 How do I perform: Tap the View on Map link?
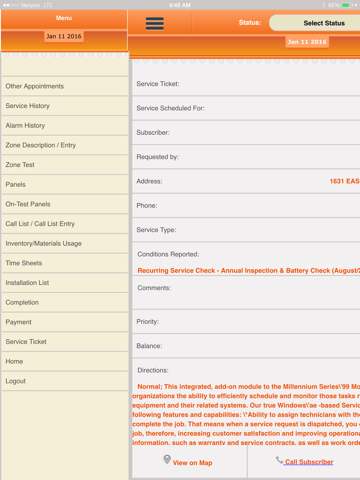tap(192, 463)
